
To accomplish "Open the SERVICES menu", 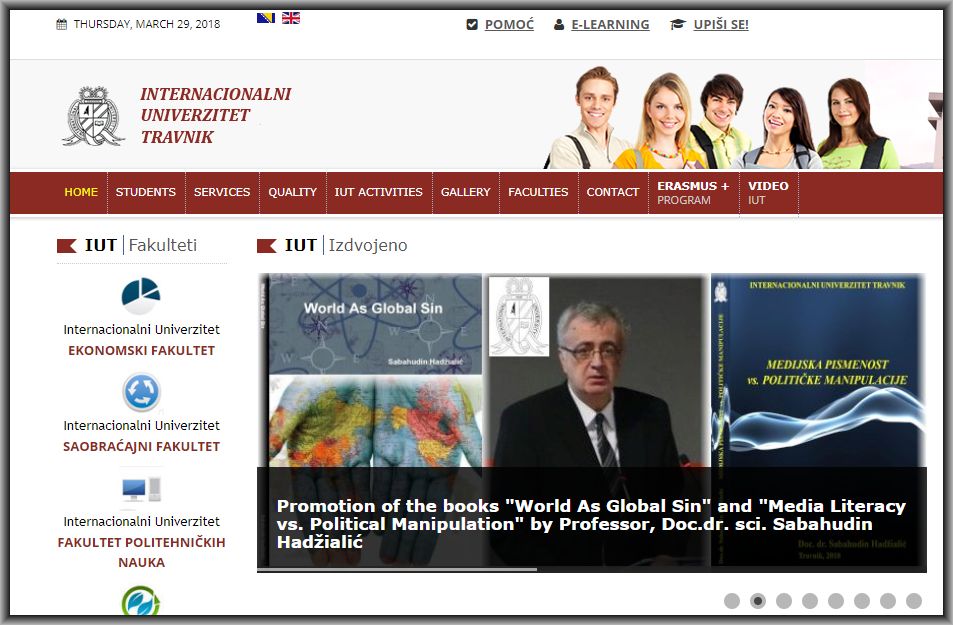I will tap(222, 192).
